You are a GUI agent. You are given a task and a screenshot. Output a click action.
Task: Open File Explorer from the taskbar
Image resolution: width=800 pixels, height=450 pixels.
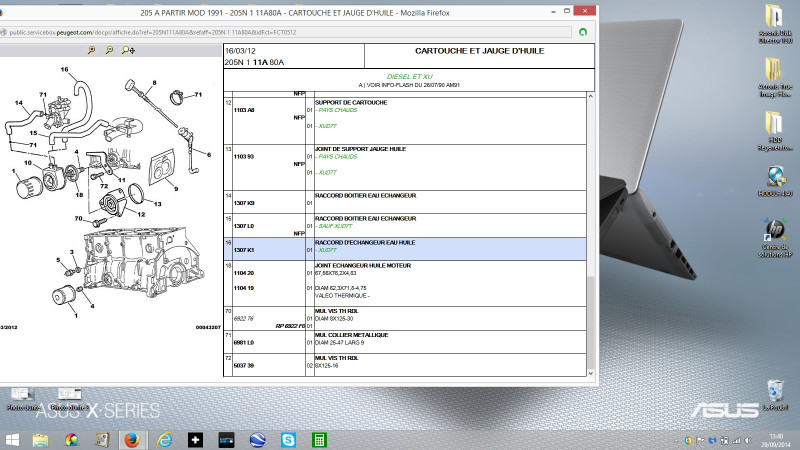point(40,440)
